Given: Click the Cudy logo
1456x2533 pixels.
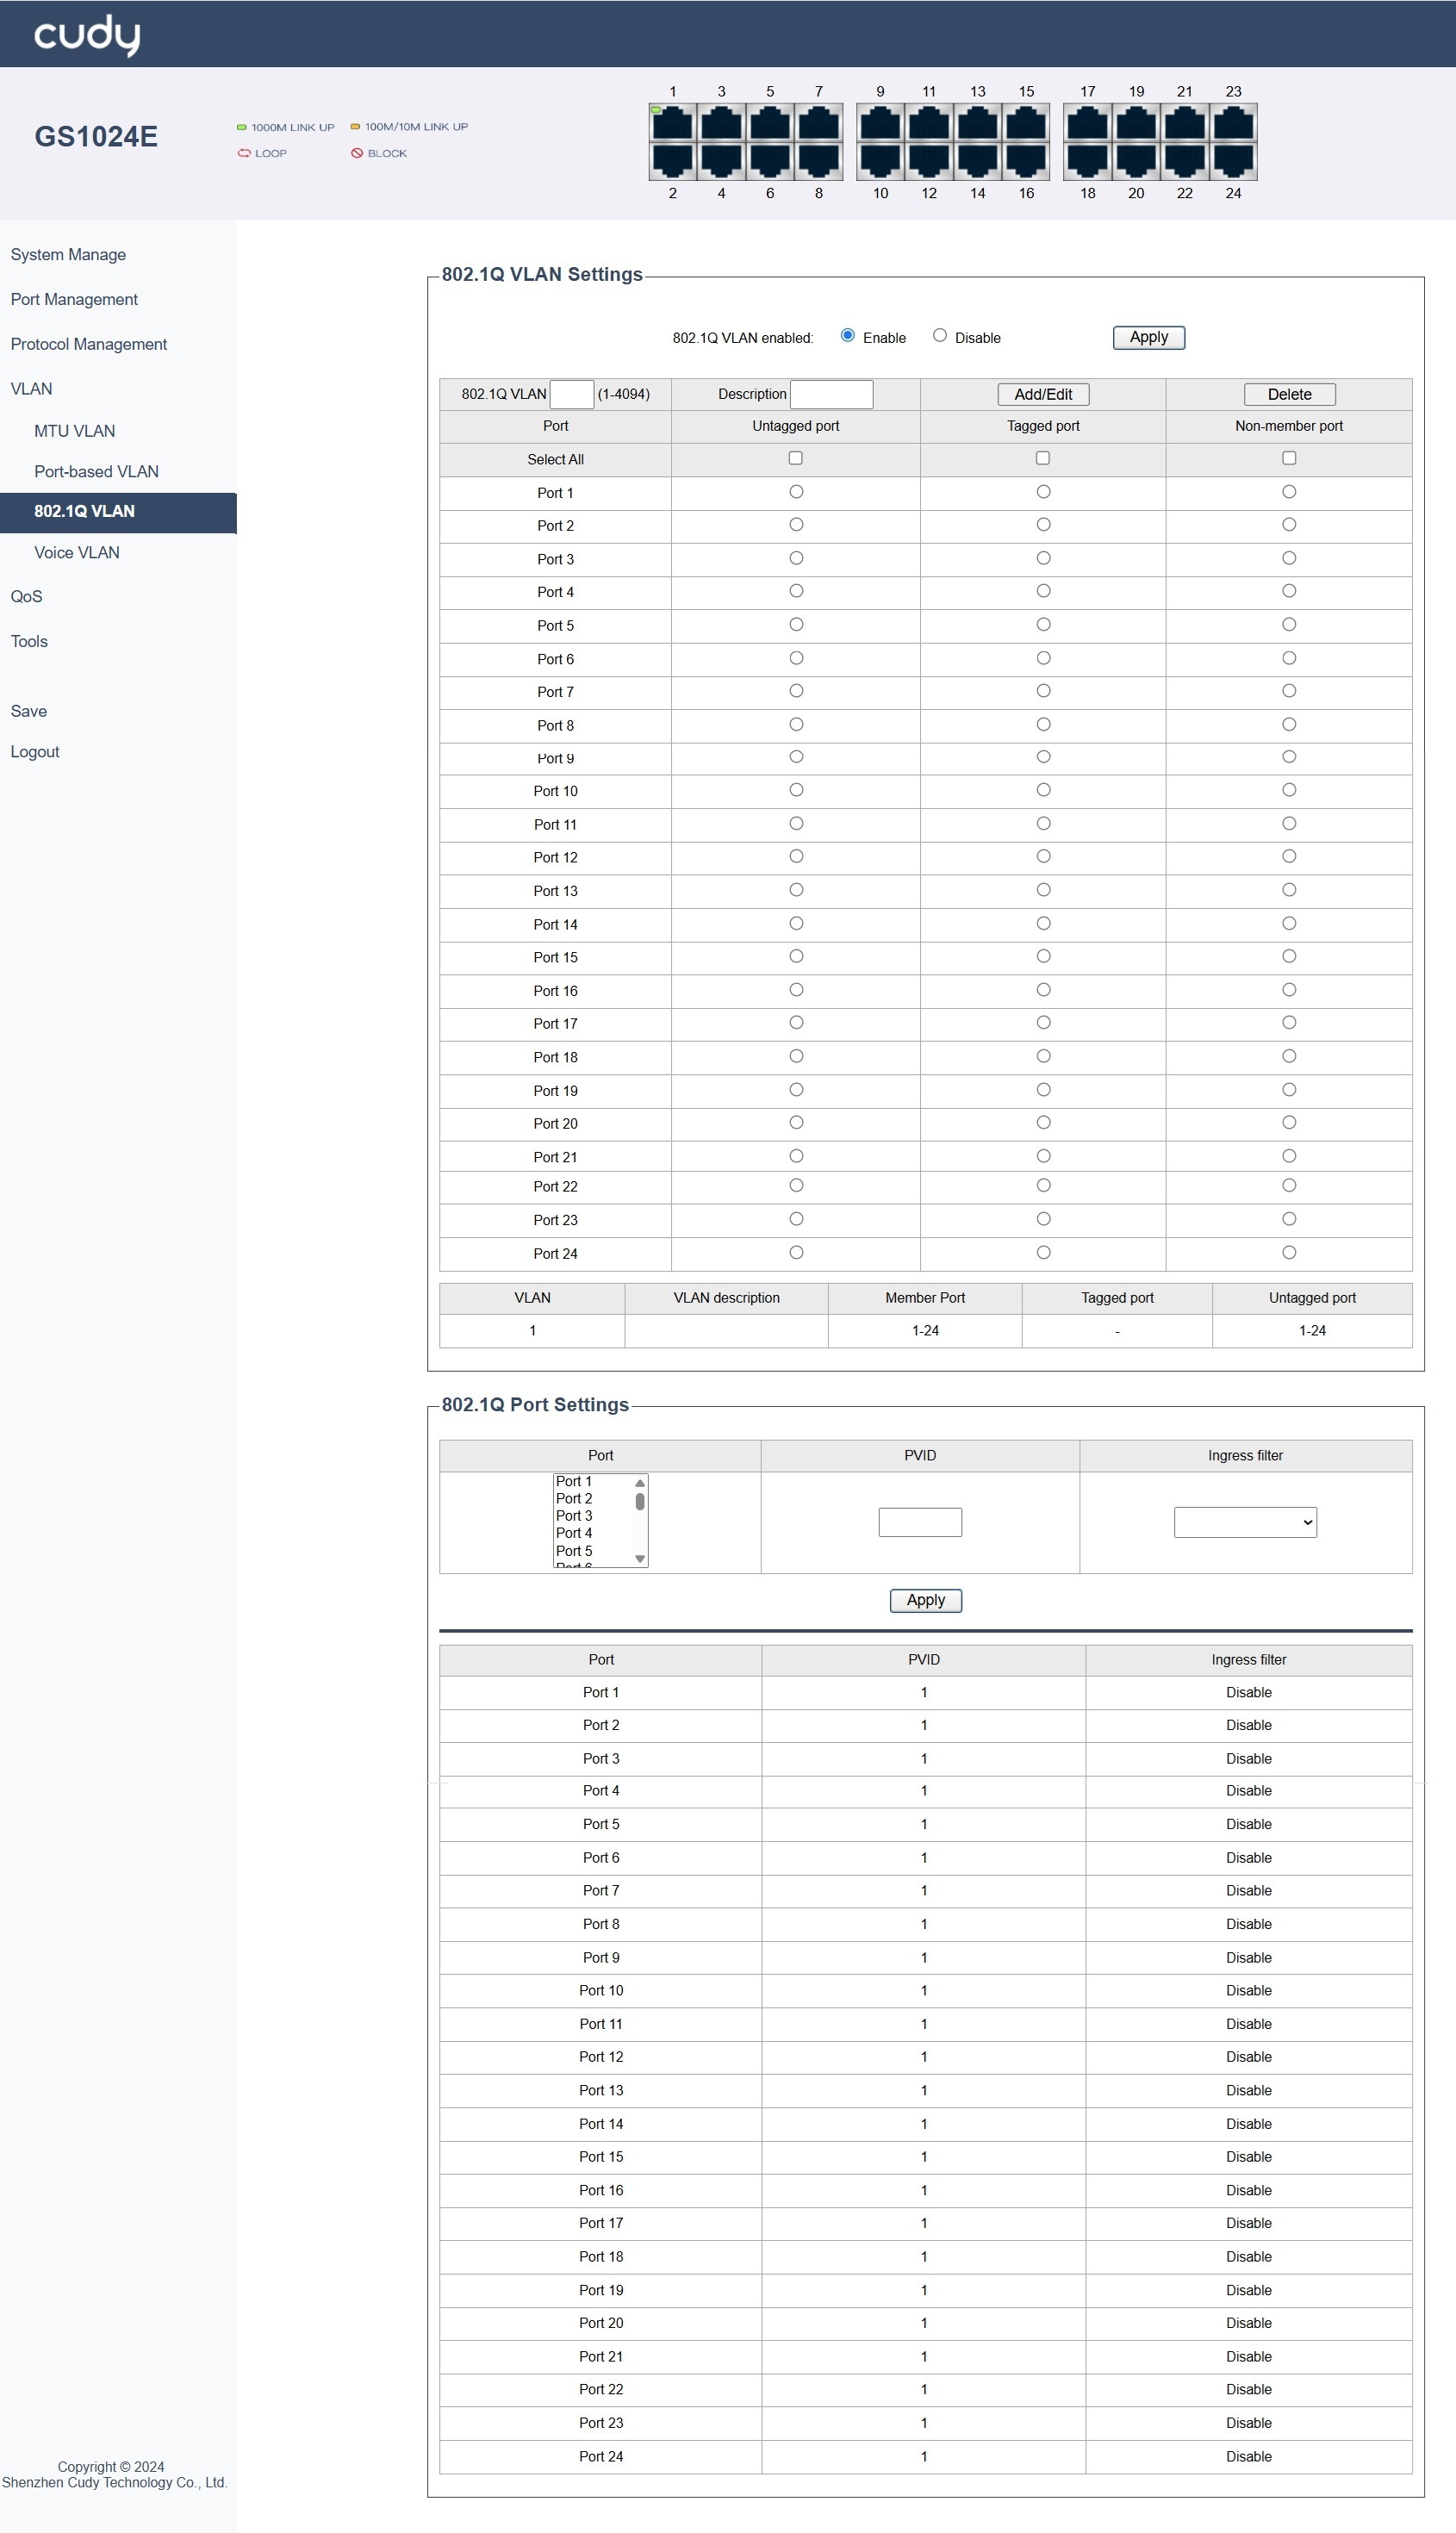Looking at the screenshot, I should pos(87,34).
